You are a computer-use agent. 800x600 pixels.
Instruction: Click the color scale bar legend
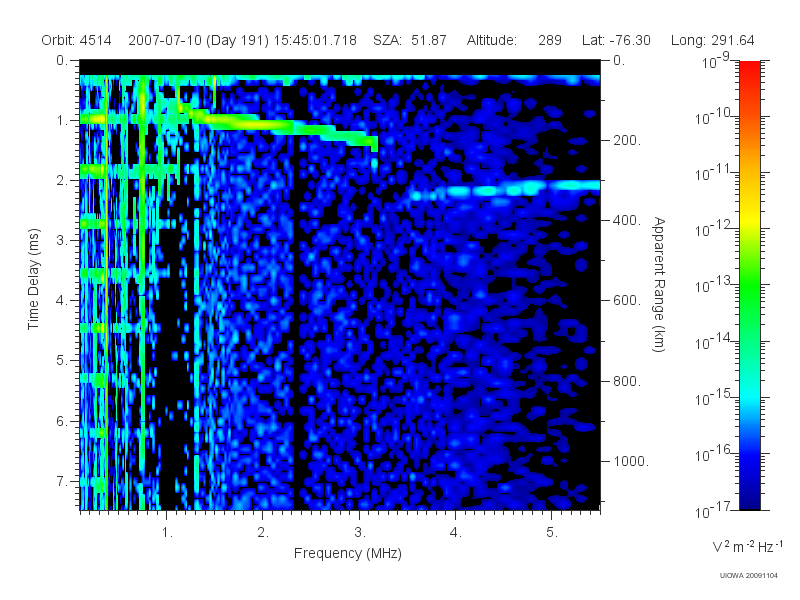coord(749,285)
